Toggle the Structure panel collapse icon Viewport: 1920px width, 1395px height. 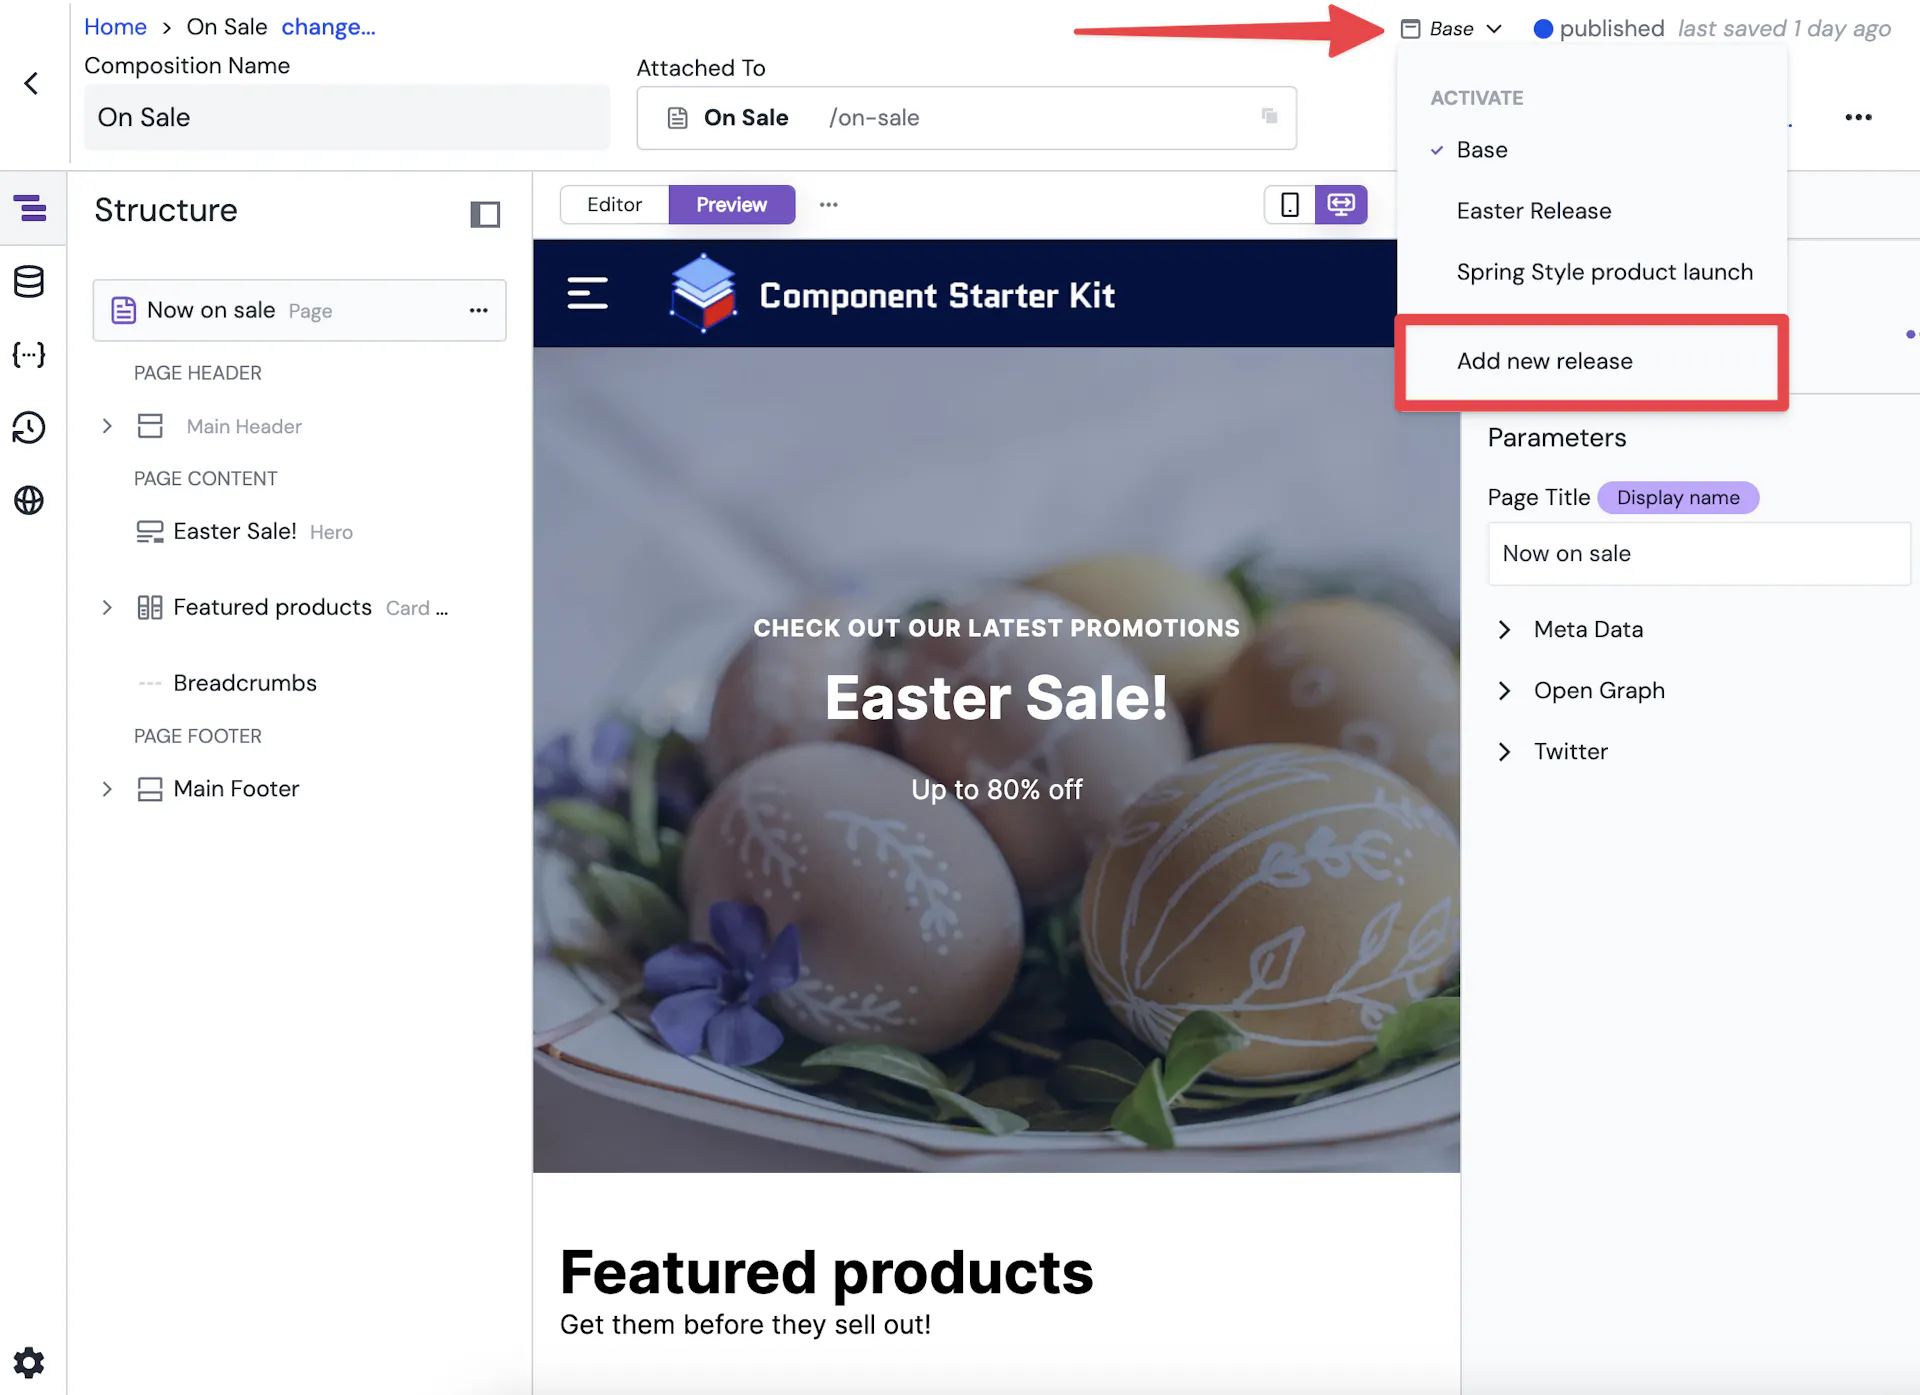(485, 213)
